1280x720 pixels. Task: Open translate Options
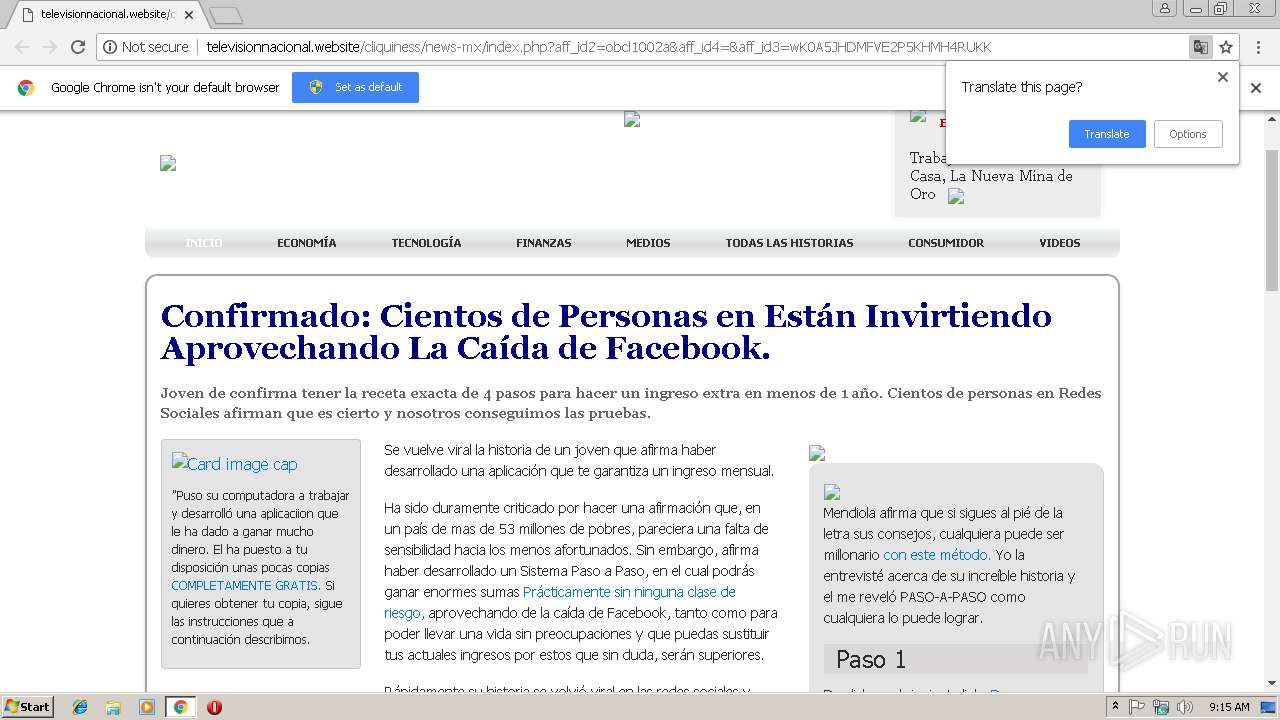[x=1188, y=134]
